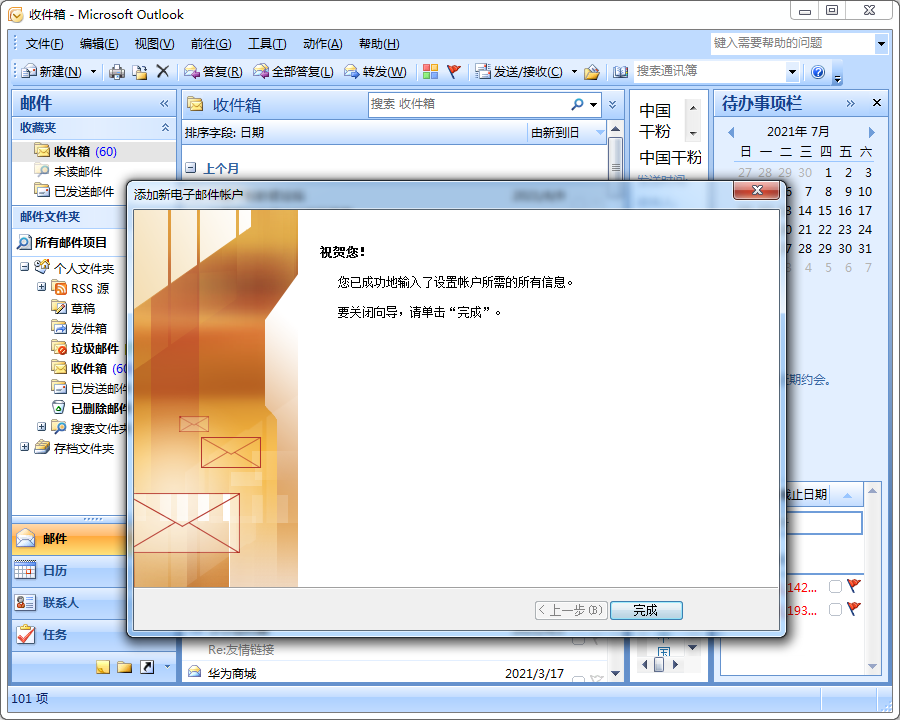Click Reply 答复(R) in the toolbar
This screenshot has width=900, height=720.
213,72
